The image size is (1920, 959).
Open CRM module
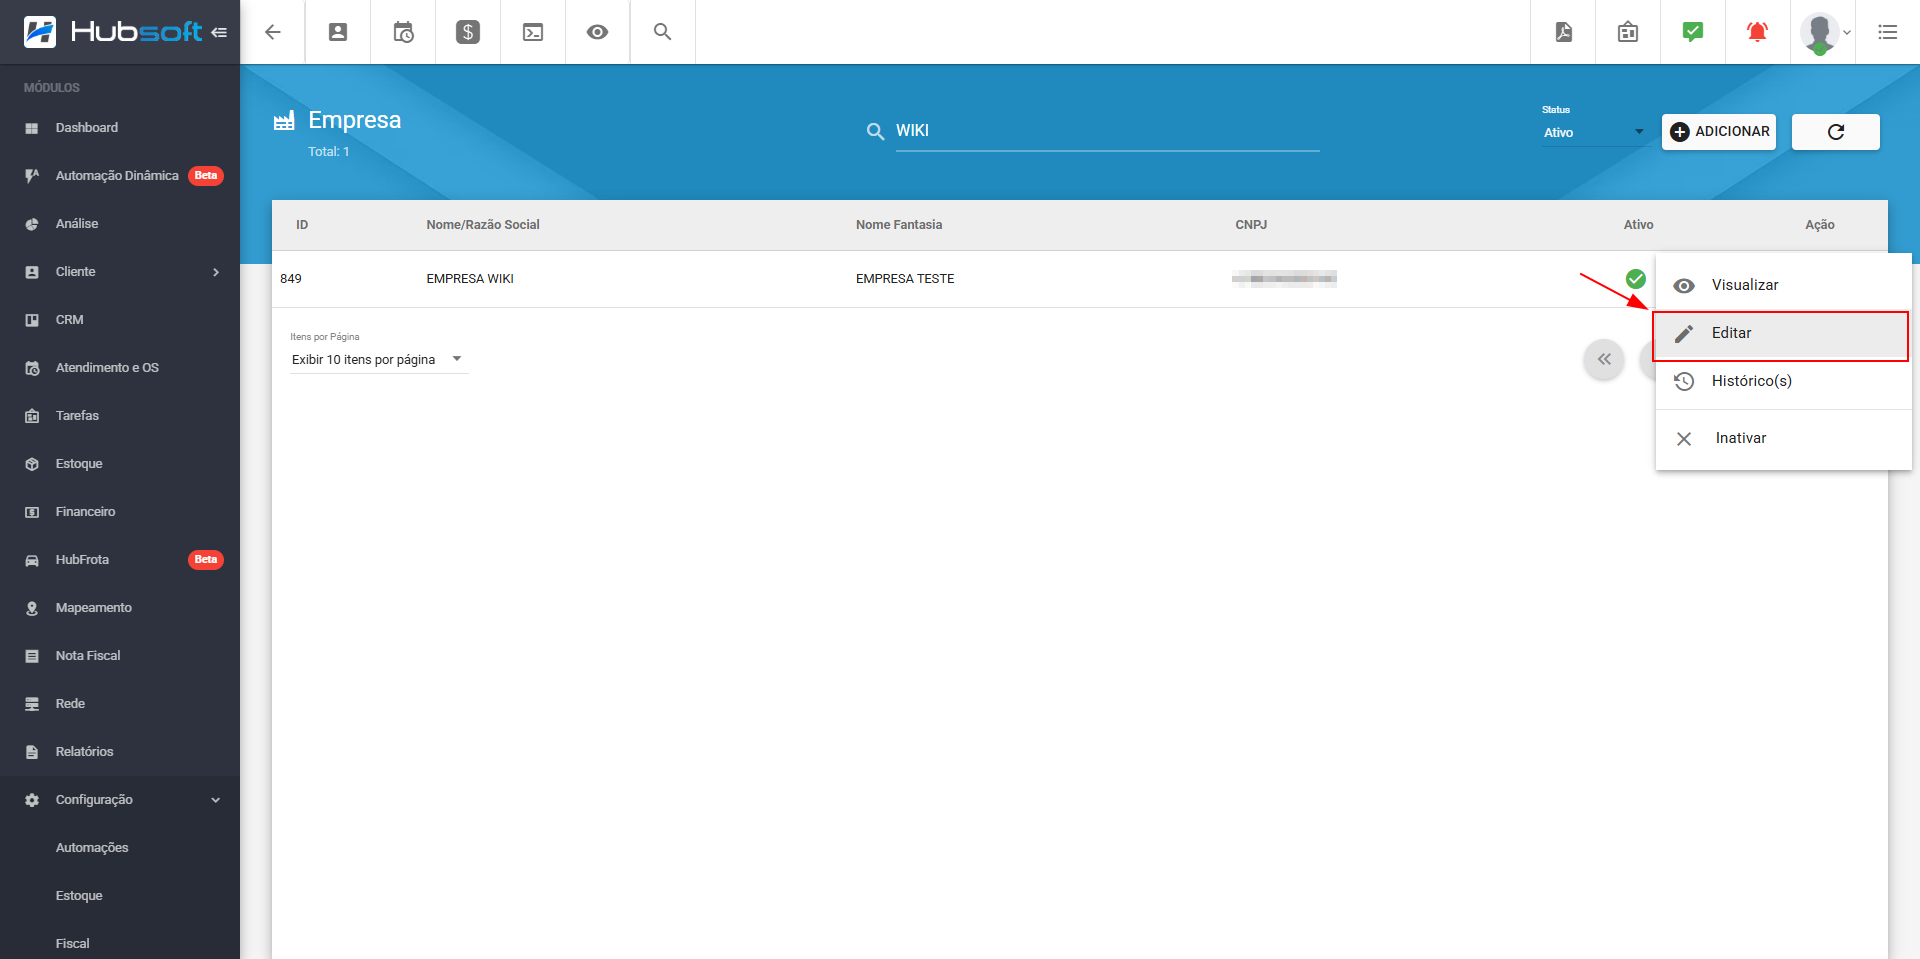tap(120, 320)
